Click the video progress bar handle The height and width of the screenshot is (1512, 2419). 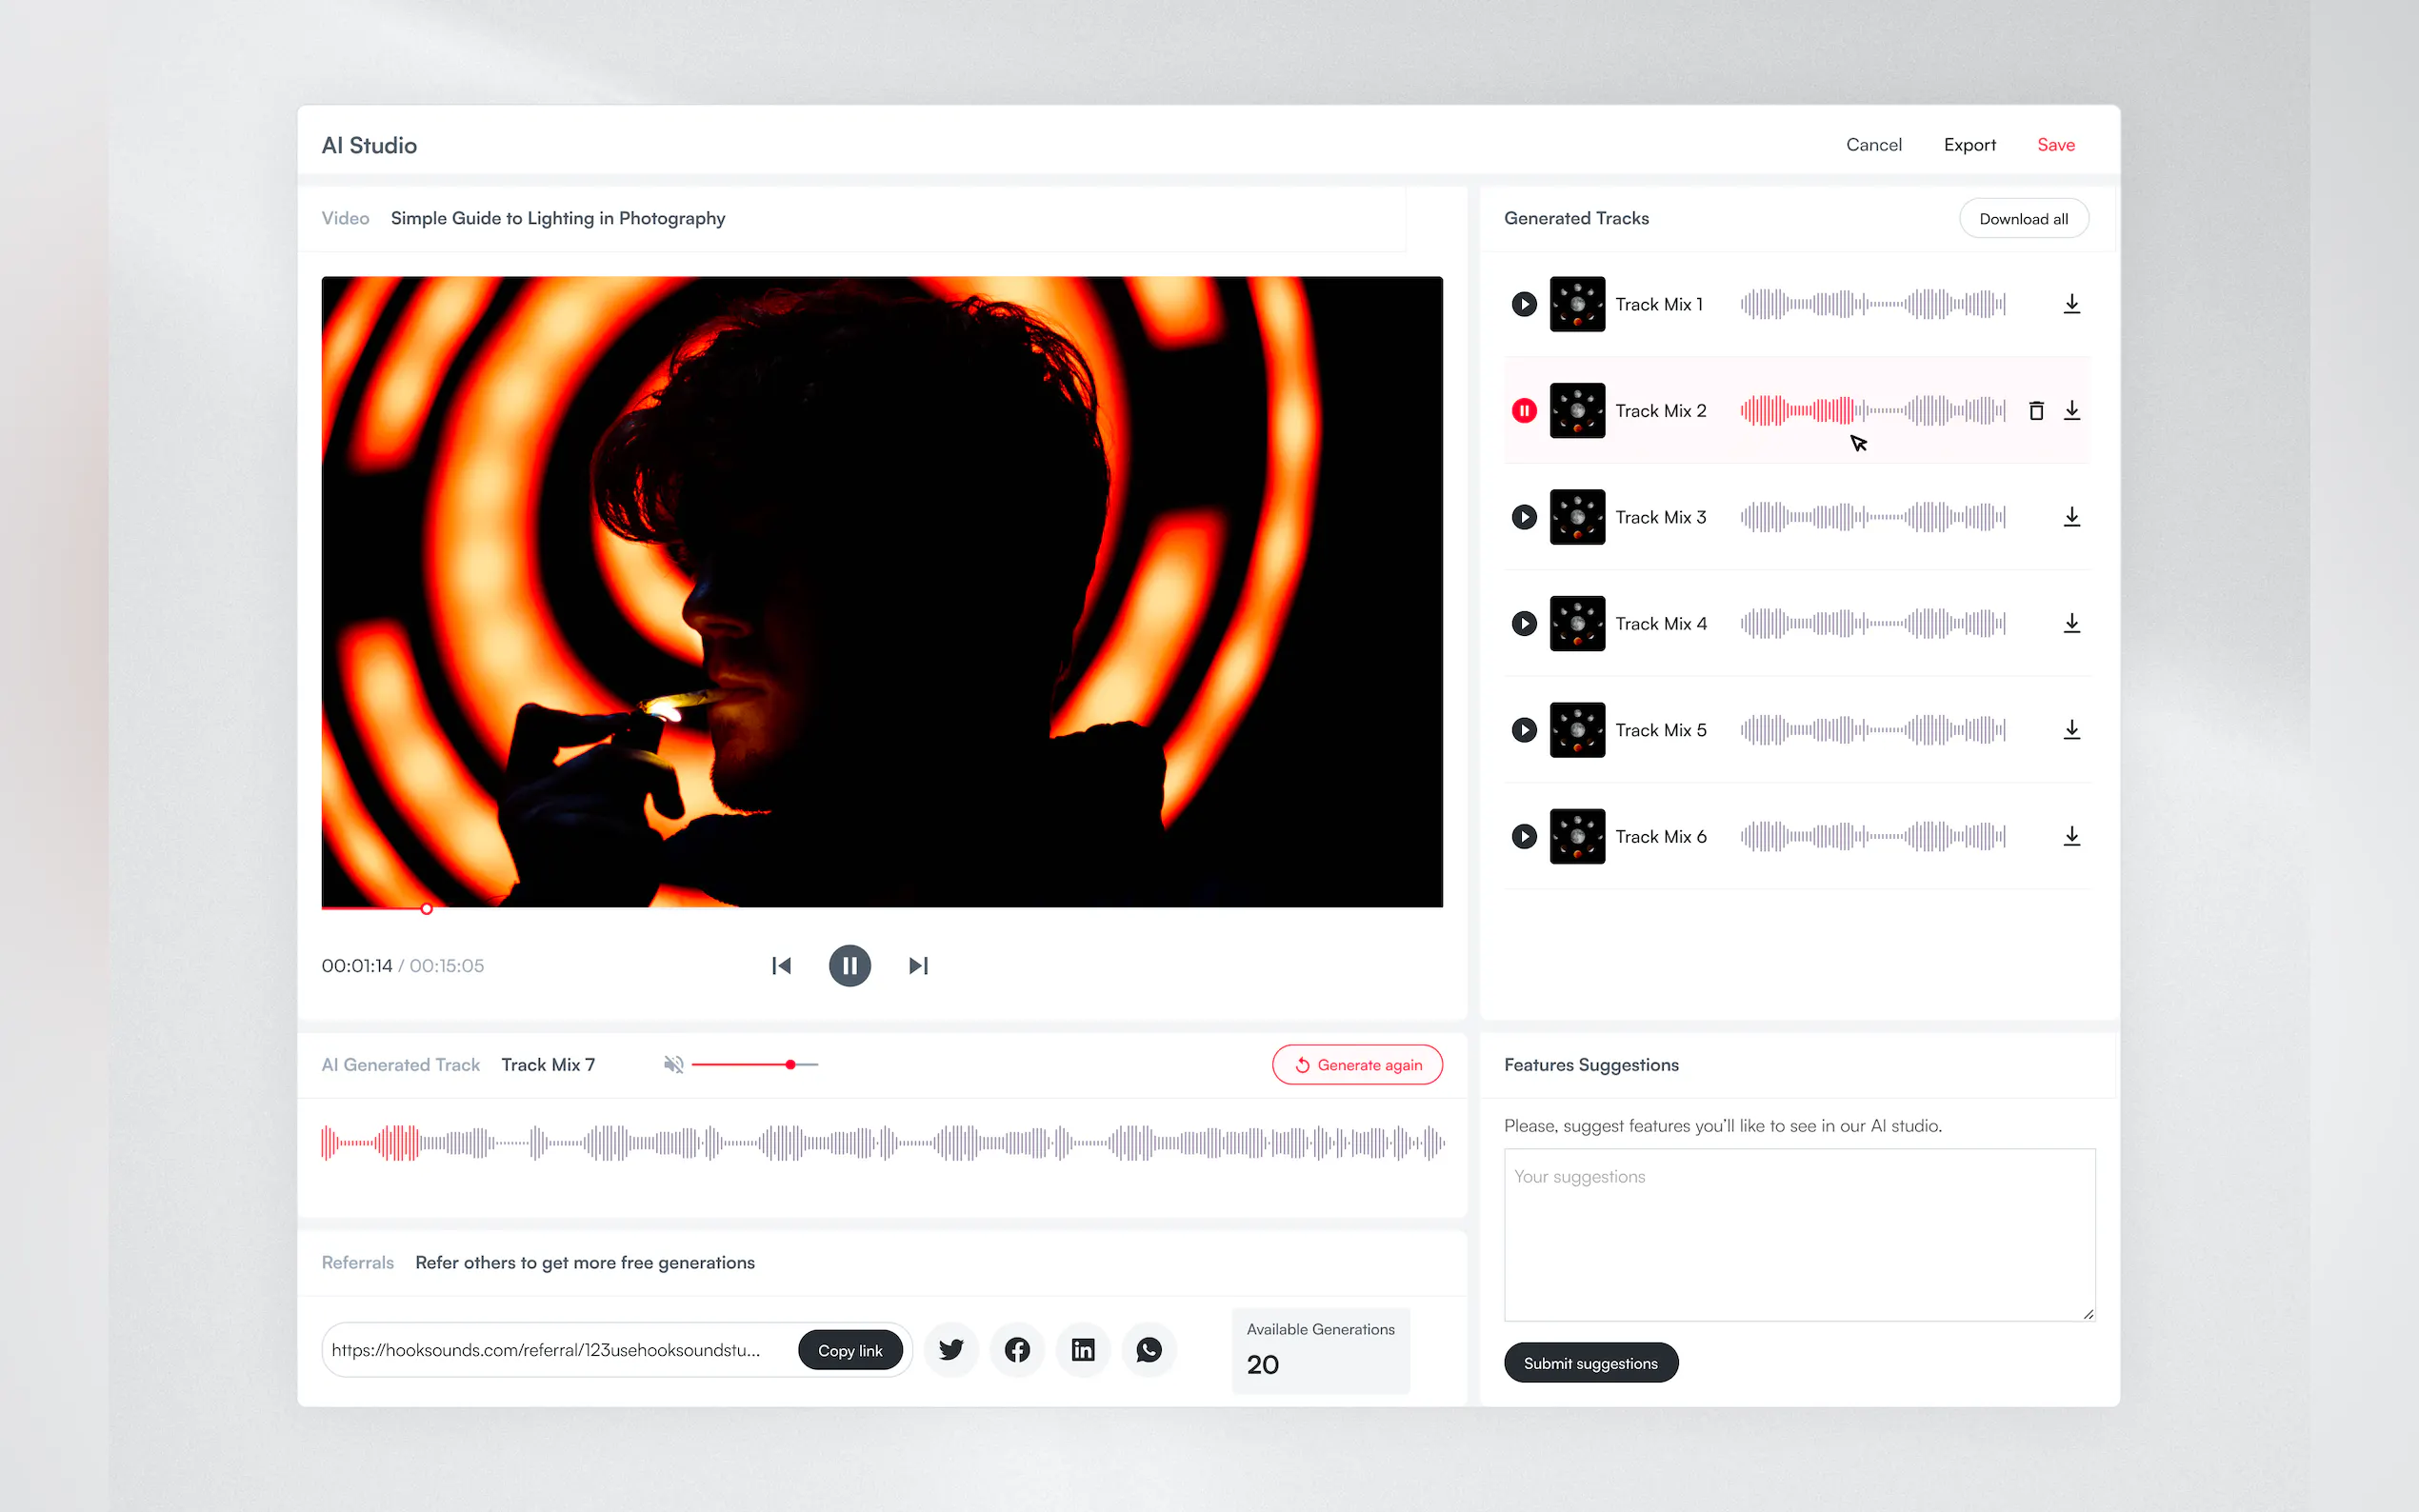pyautogui.click(x=427, y=908)
